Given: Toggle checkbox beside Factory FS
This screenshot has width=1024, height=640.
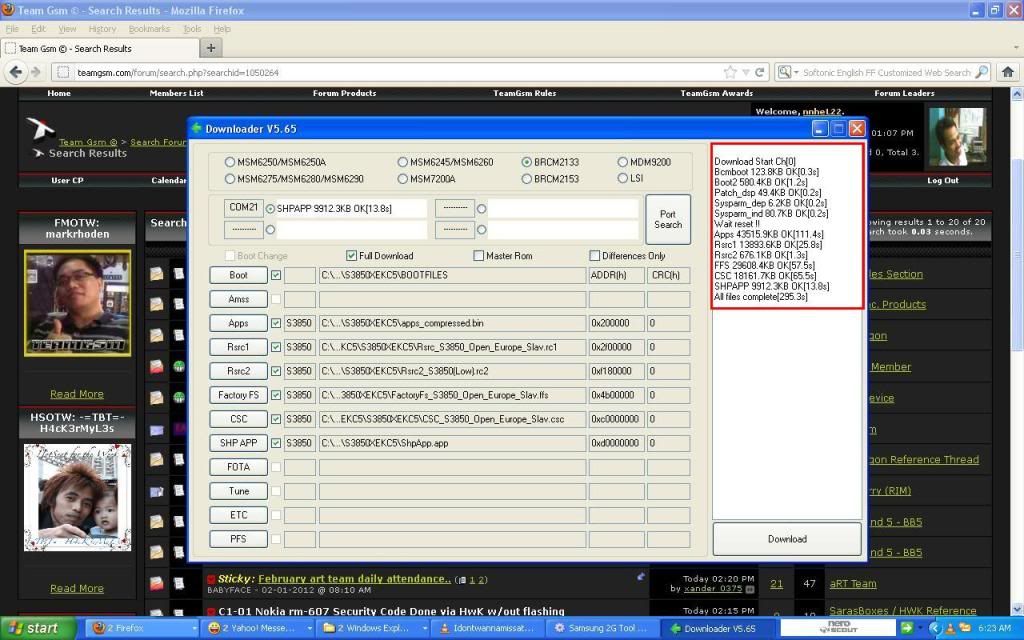Looking at the screenshot, I should (x=276, y=395).
